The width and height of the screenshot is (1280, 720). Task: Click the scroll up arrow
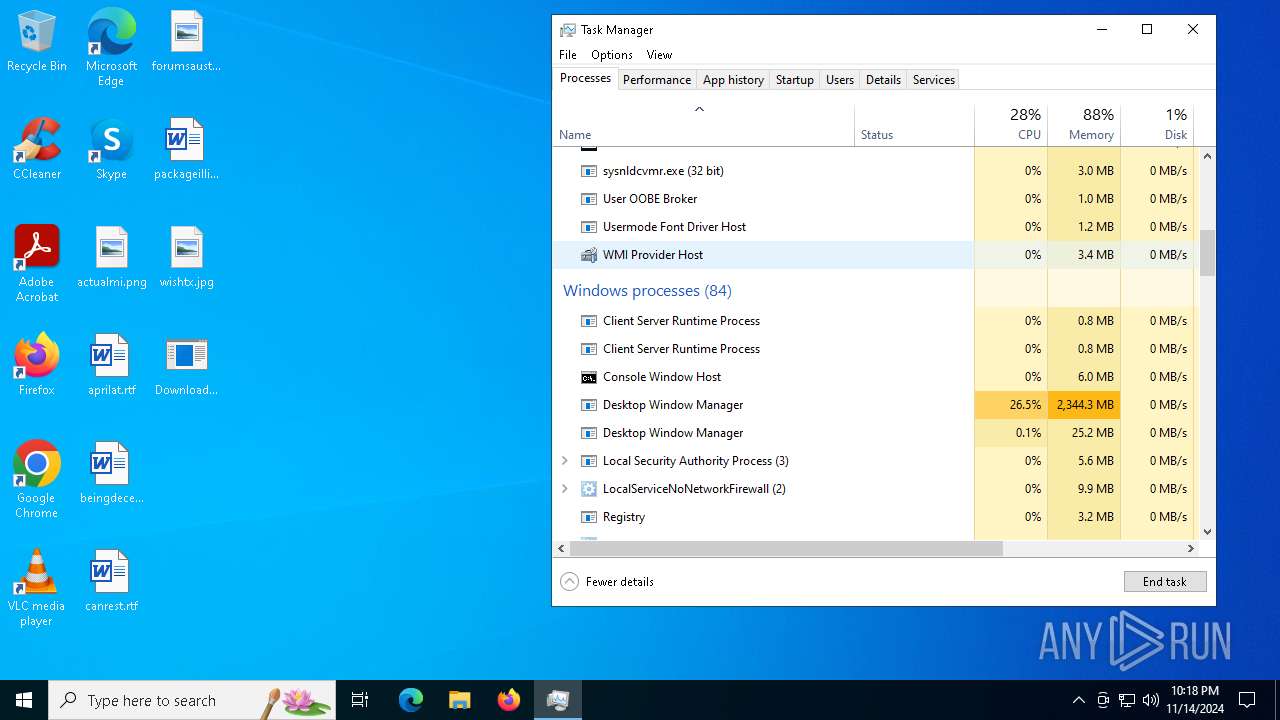pos(1207,156)
